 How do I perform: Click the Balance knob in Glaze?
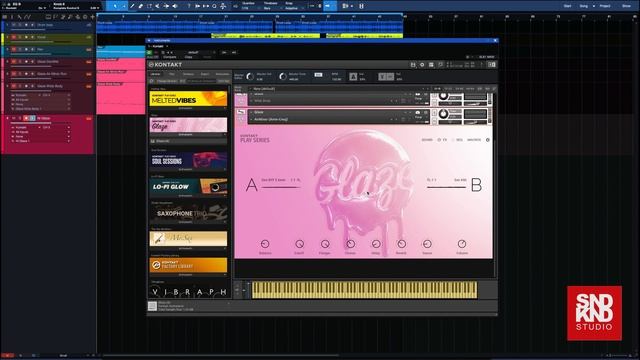(x=265, y=244)
